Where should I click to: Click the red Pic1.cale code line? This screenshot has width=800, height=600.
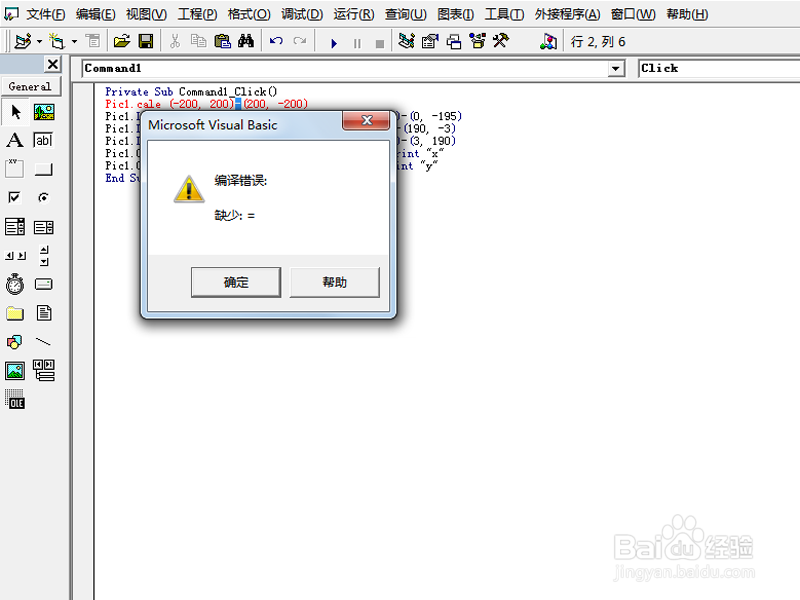click(207, 104)
